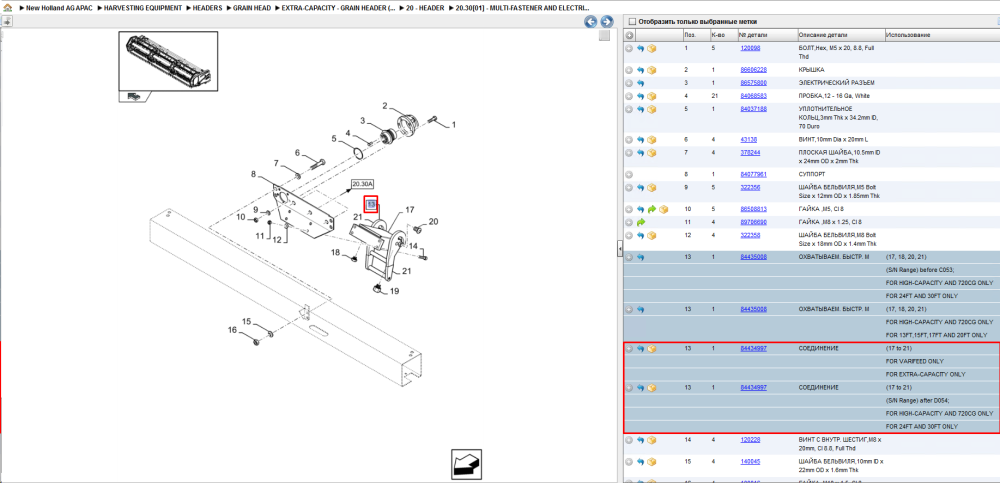This screenshot has width=1000, height=483.
Task: Open part number 43138 link
Action: [x=749, y=139]
